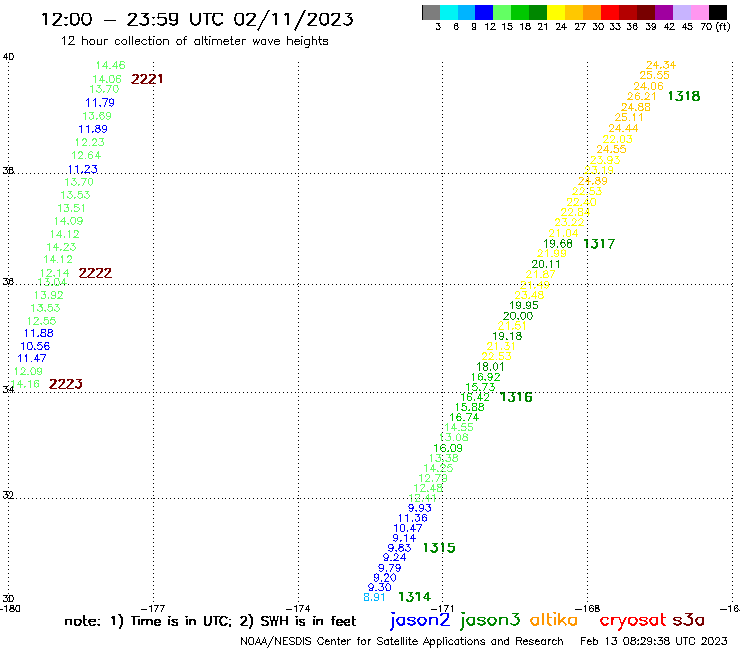Click time marker 1317
The width and height of the screenshot is (740, 650).
[599, 244]
